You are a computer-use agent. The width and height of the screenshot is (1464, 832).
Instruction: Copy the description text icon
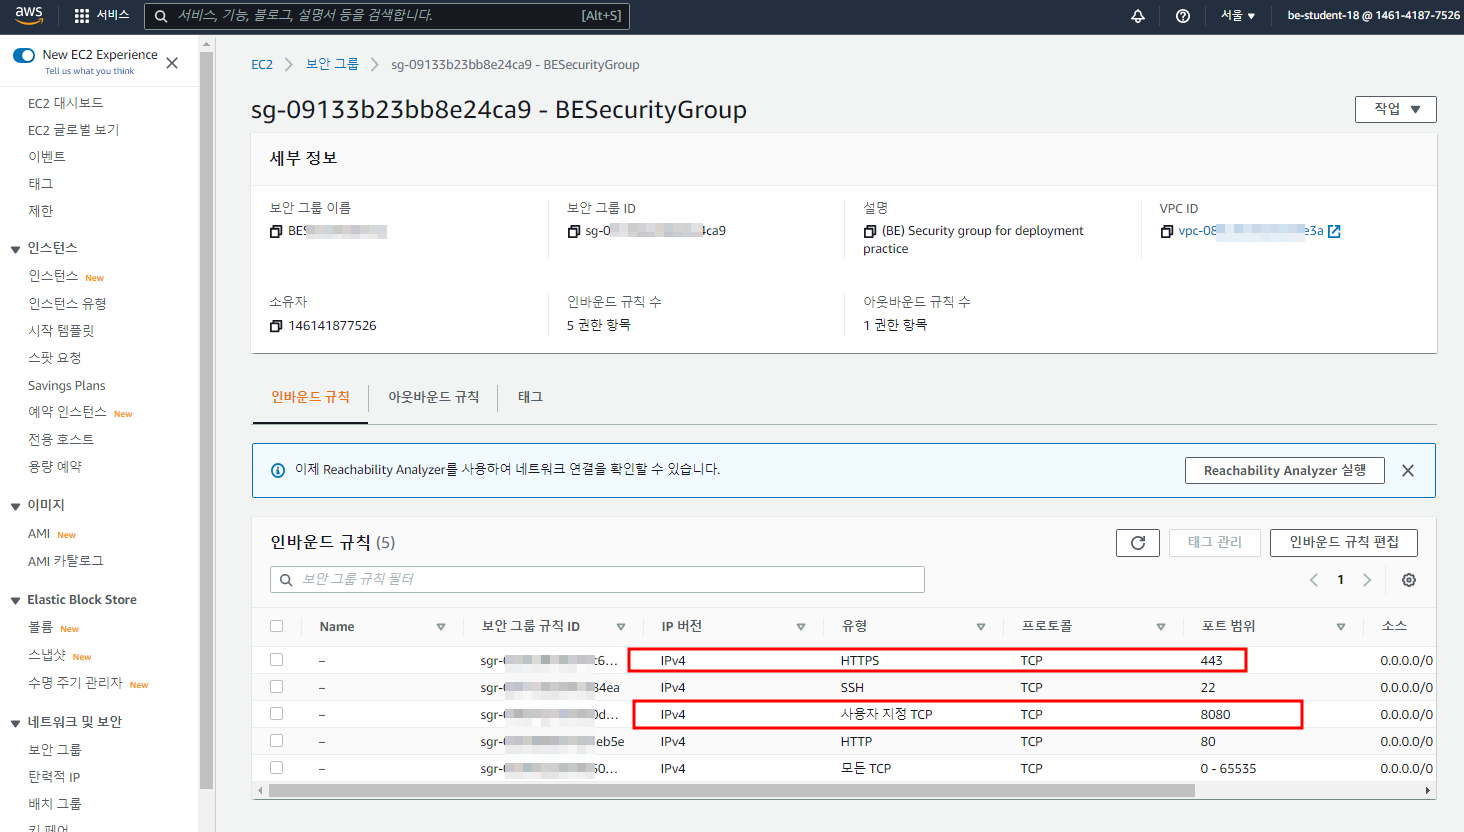pos(870,231)
